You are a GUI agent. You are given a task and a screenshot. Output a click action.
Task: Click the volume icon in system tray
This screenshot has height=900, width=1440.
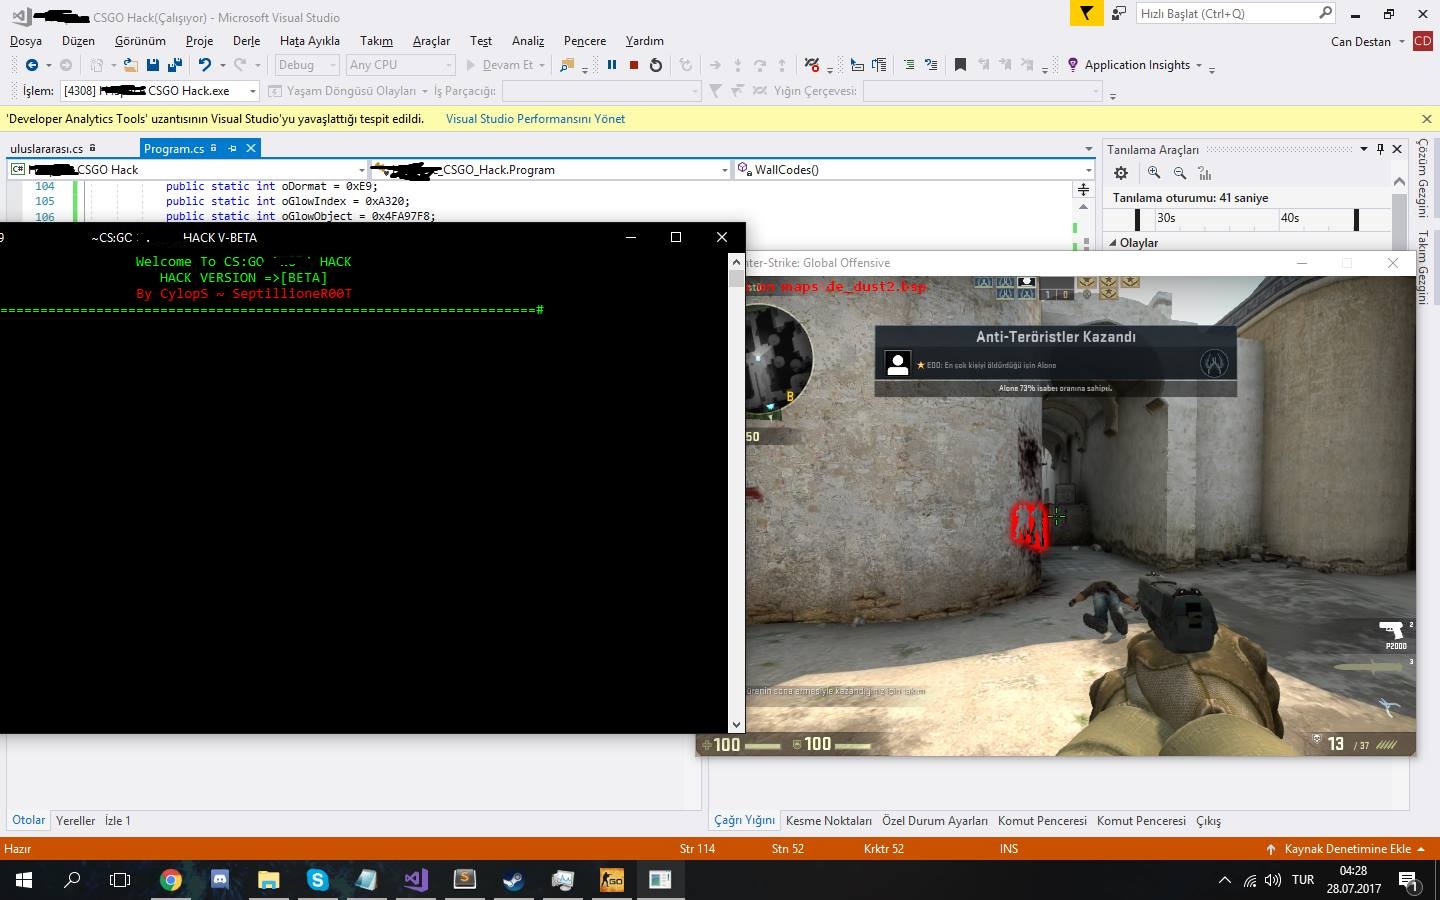click(x=1272, y=880)
